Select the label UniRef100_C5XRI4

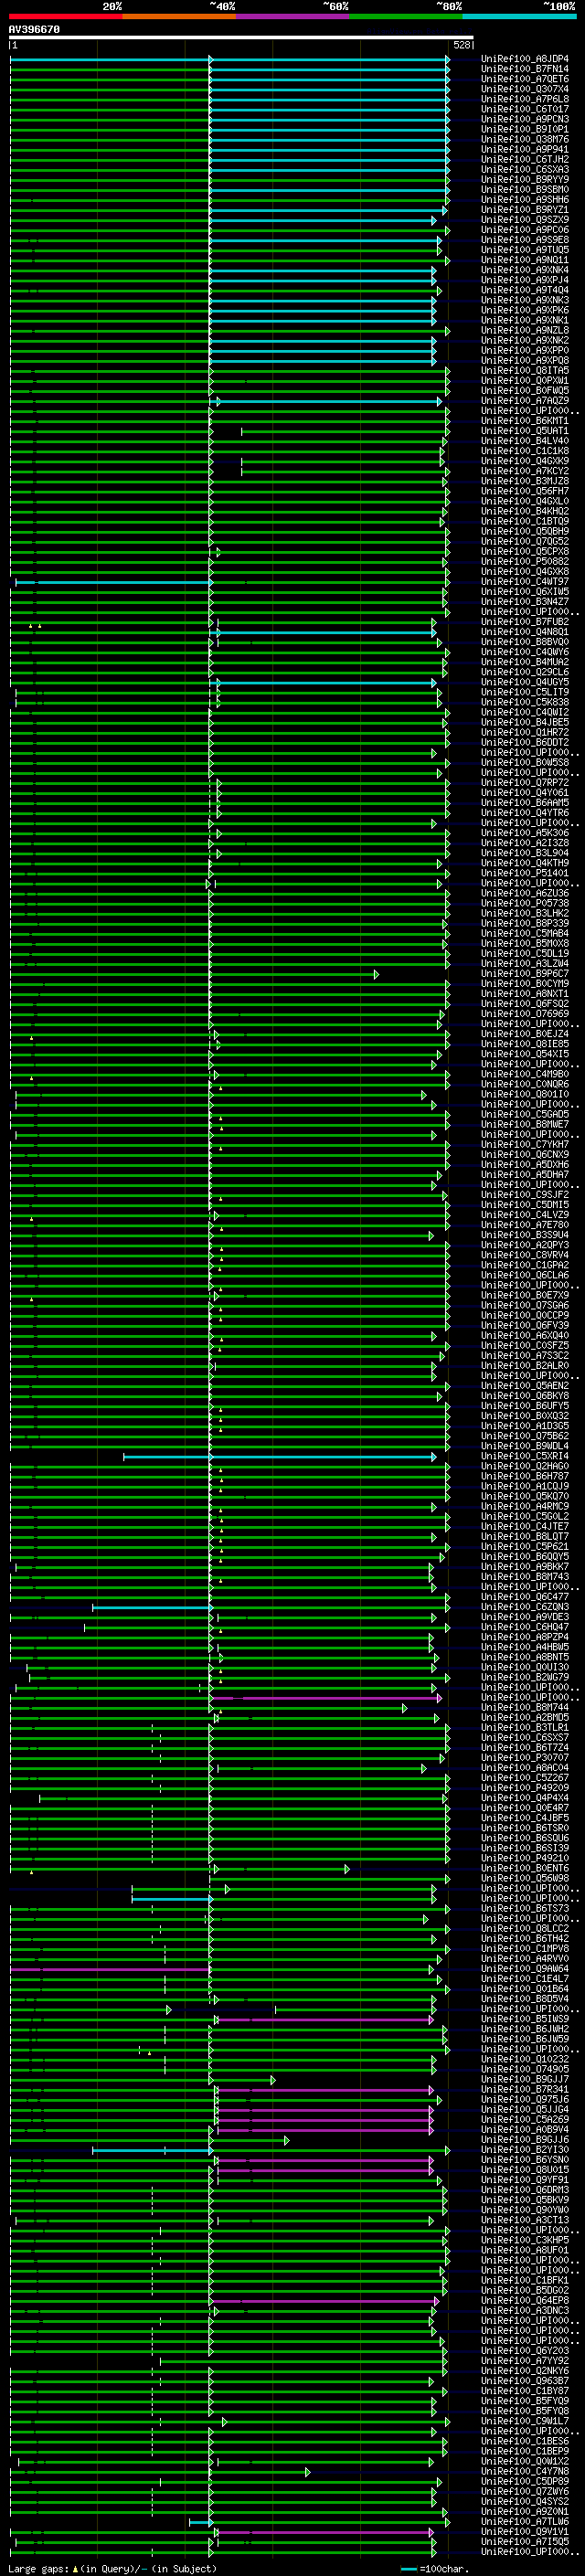pos(525,1457)
